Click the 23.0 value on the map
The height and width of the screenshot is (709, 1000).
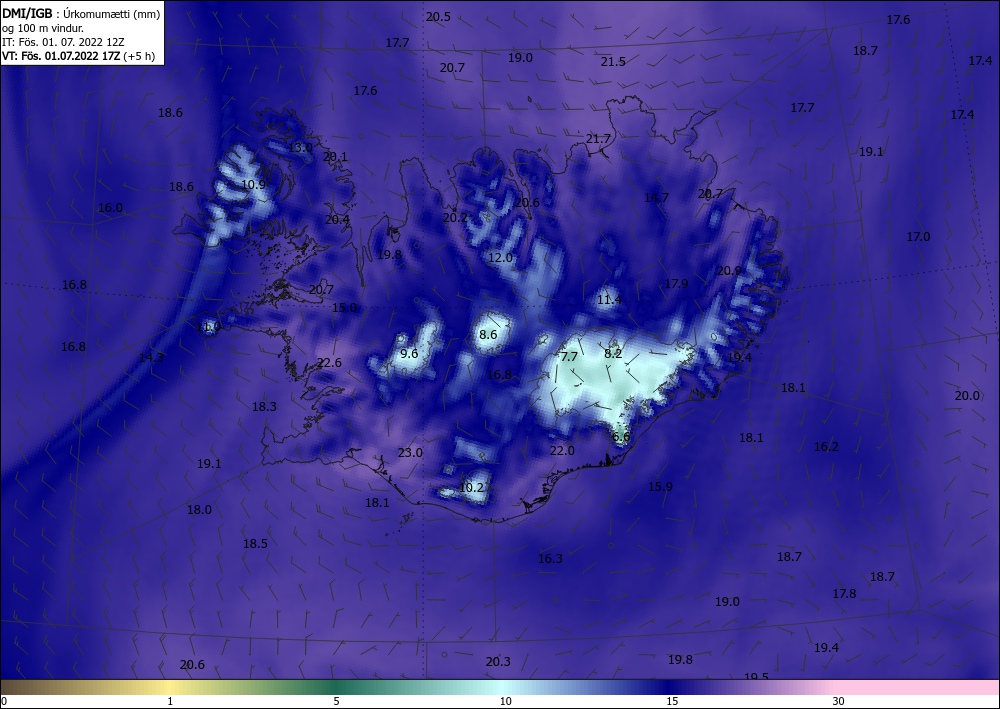pos(410,452)
